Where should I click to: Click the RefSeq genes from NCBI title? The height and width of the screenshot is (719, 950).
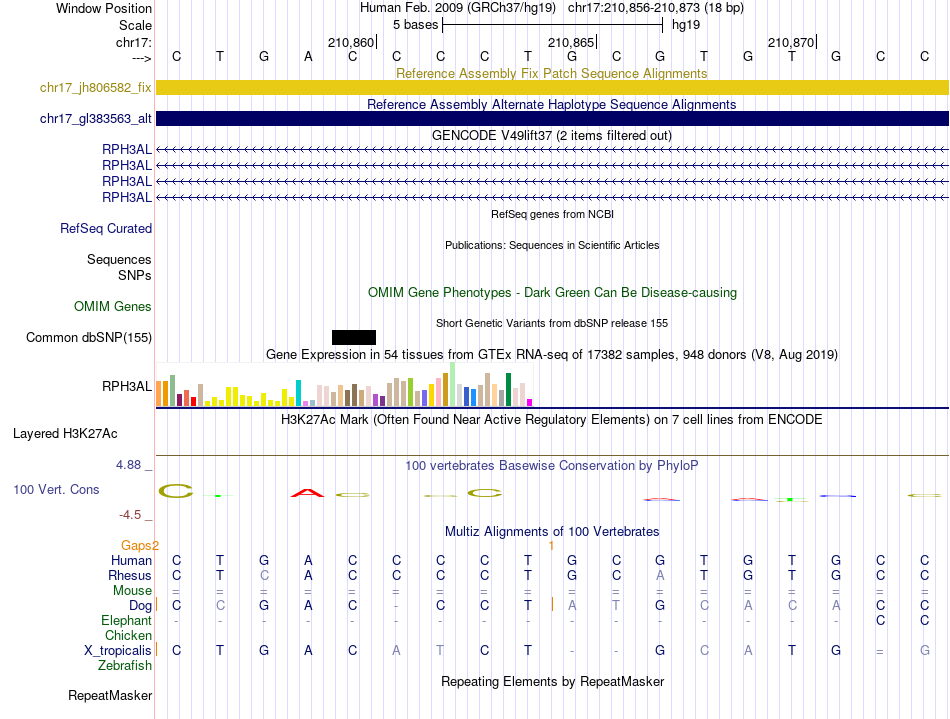point(552,214)
